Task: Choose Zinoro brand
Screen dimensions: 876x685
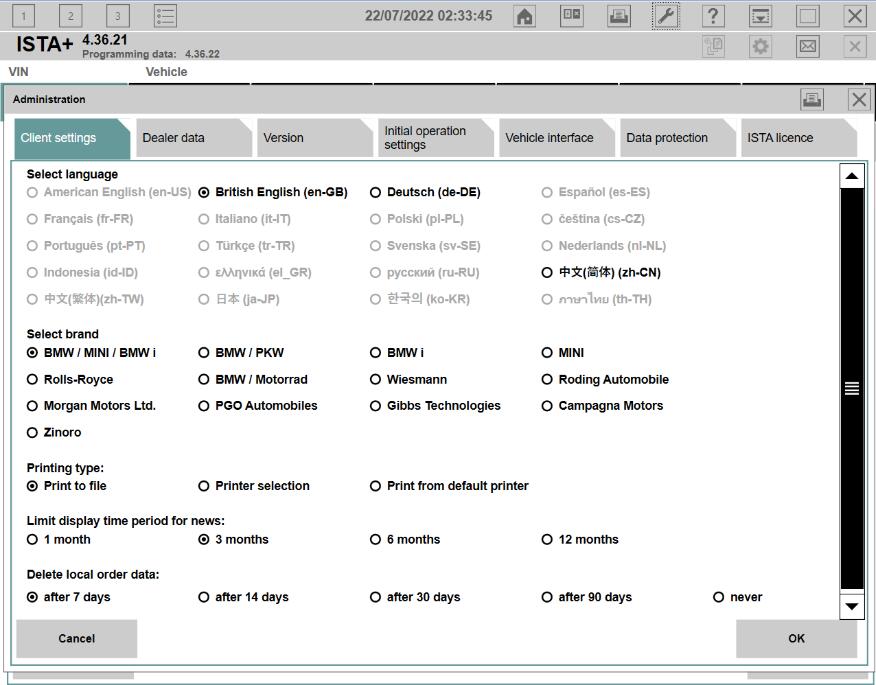Action: click(54, 432)
